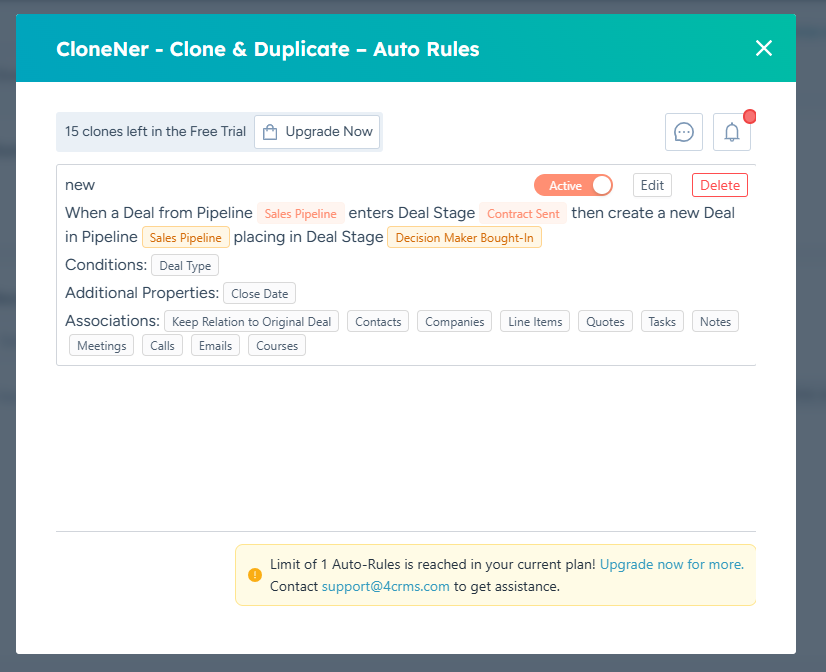Viewport: 826px width, 672px height.
Task: Click the orange Sales Pipeline target tag
Action: [x=186, y=238]
